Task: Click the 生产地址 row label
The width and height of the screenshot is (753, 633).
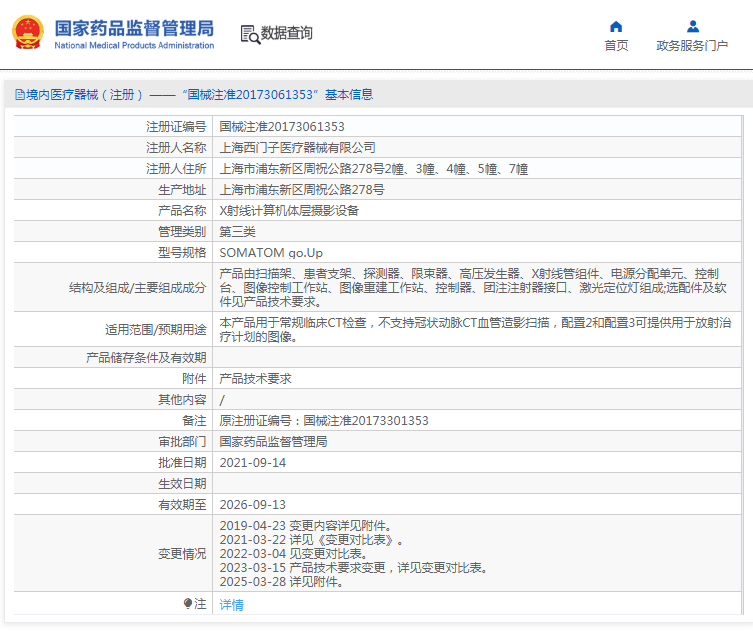Action: point(182,190)
